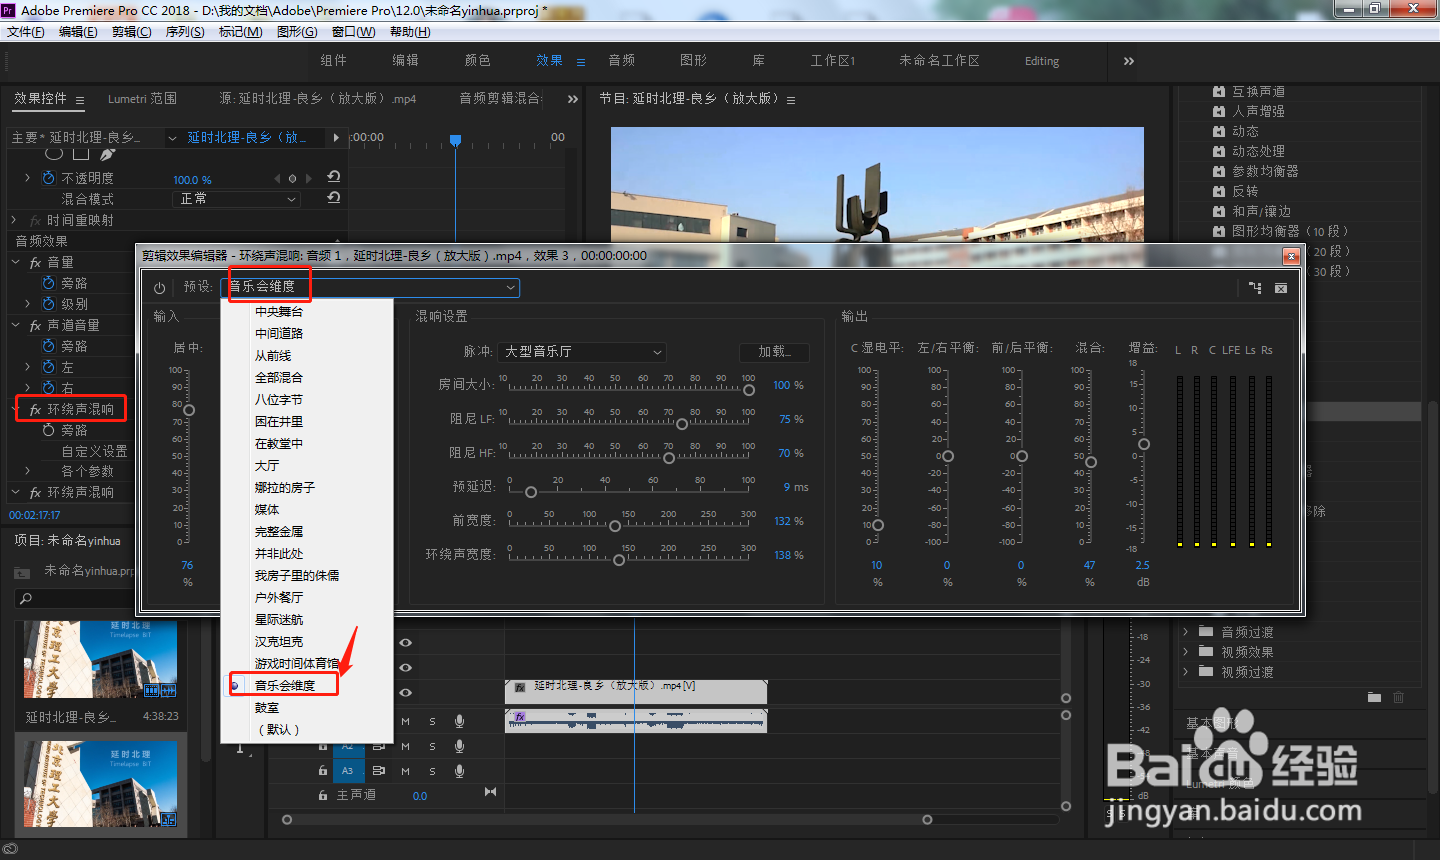The width and height of the screenshot is (1440, 860).
Task: Open the 预设 preset dropdown
Action: pyautogui.click(x=370, y=287)
